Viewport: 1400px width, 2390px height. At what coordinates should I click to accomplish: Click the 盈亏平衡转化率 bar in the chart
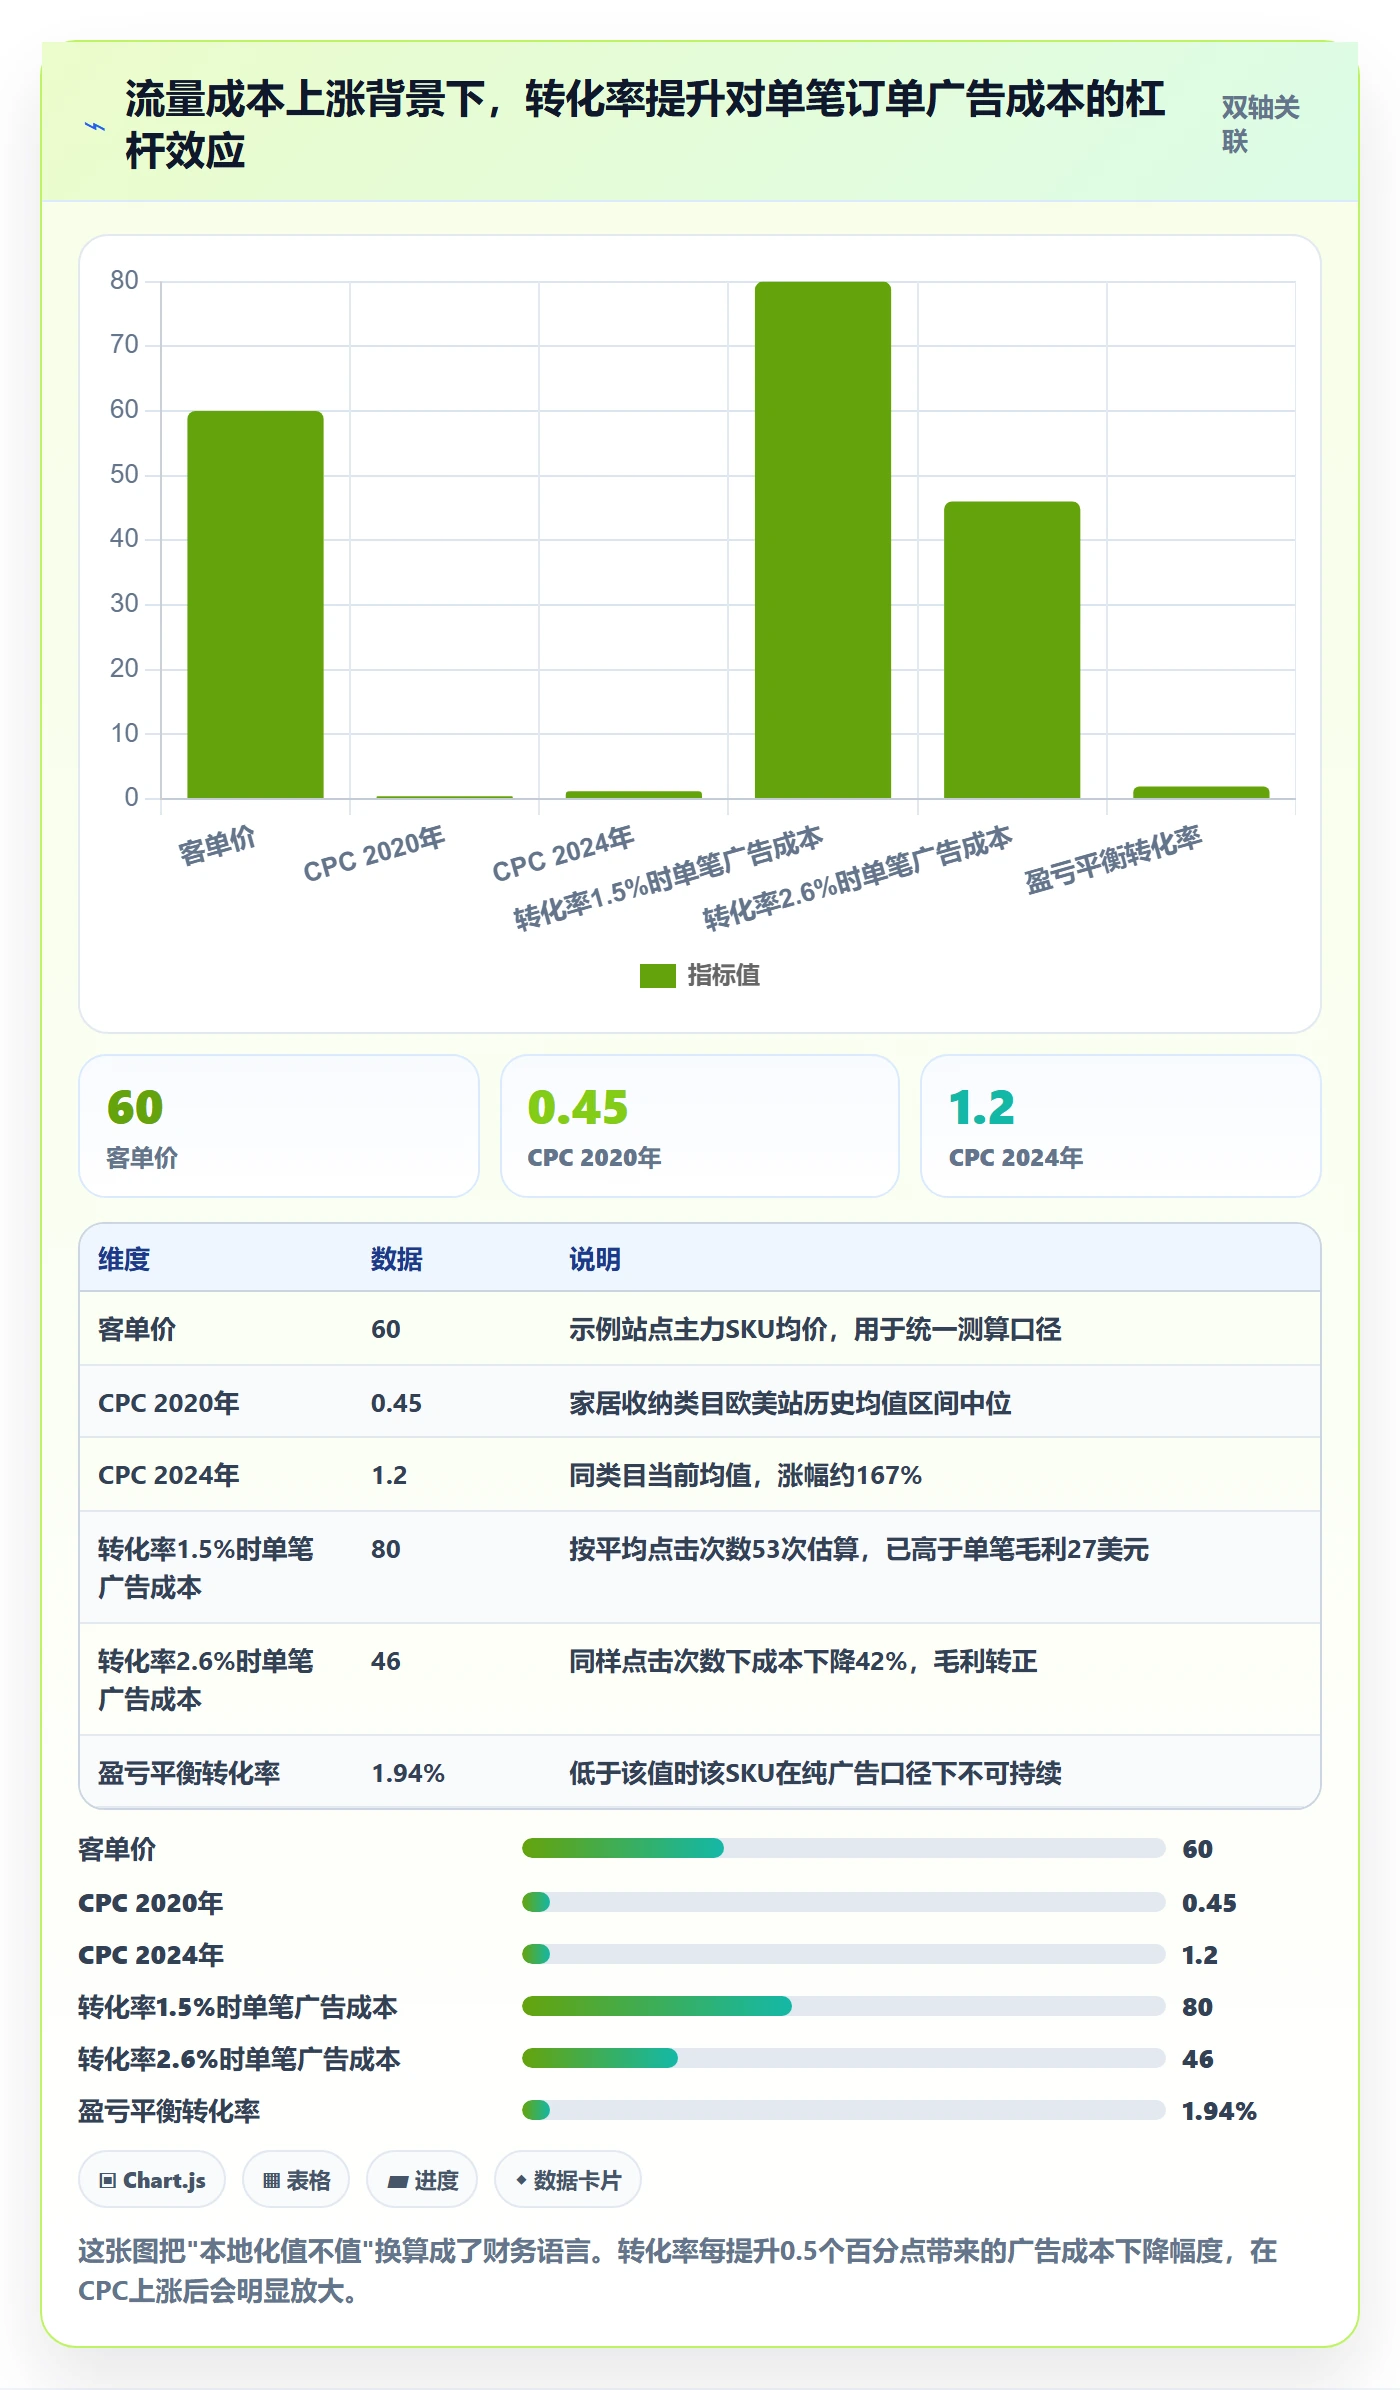click(x=1201, y=792)
